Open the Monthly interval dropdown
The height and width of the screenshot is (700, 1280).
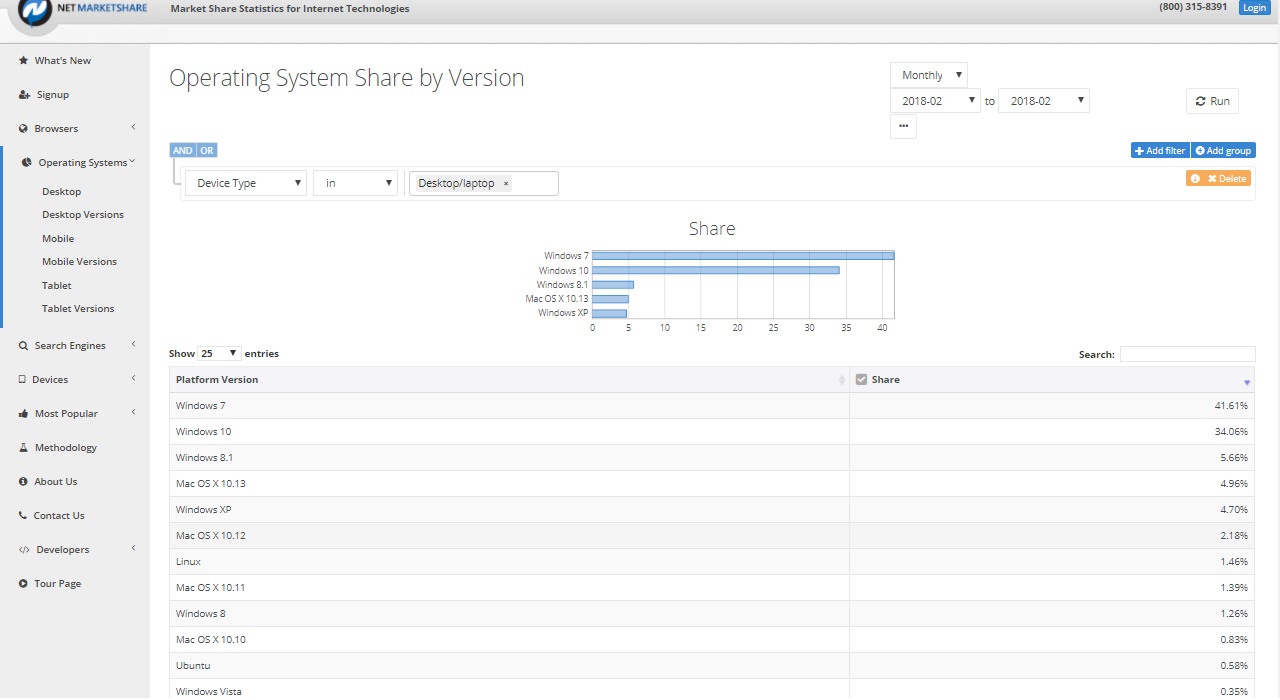[x=929, y=75]
